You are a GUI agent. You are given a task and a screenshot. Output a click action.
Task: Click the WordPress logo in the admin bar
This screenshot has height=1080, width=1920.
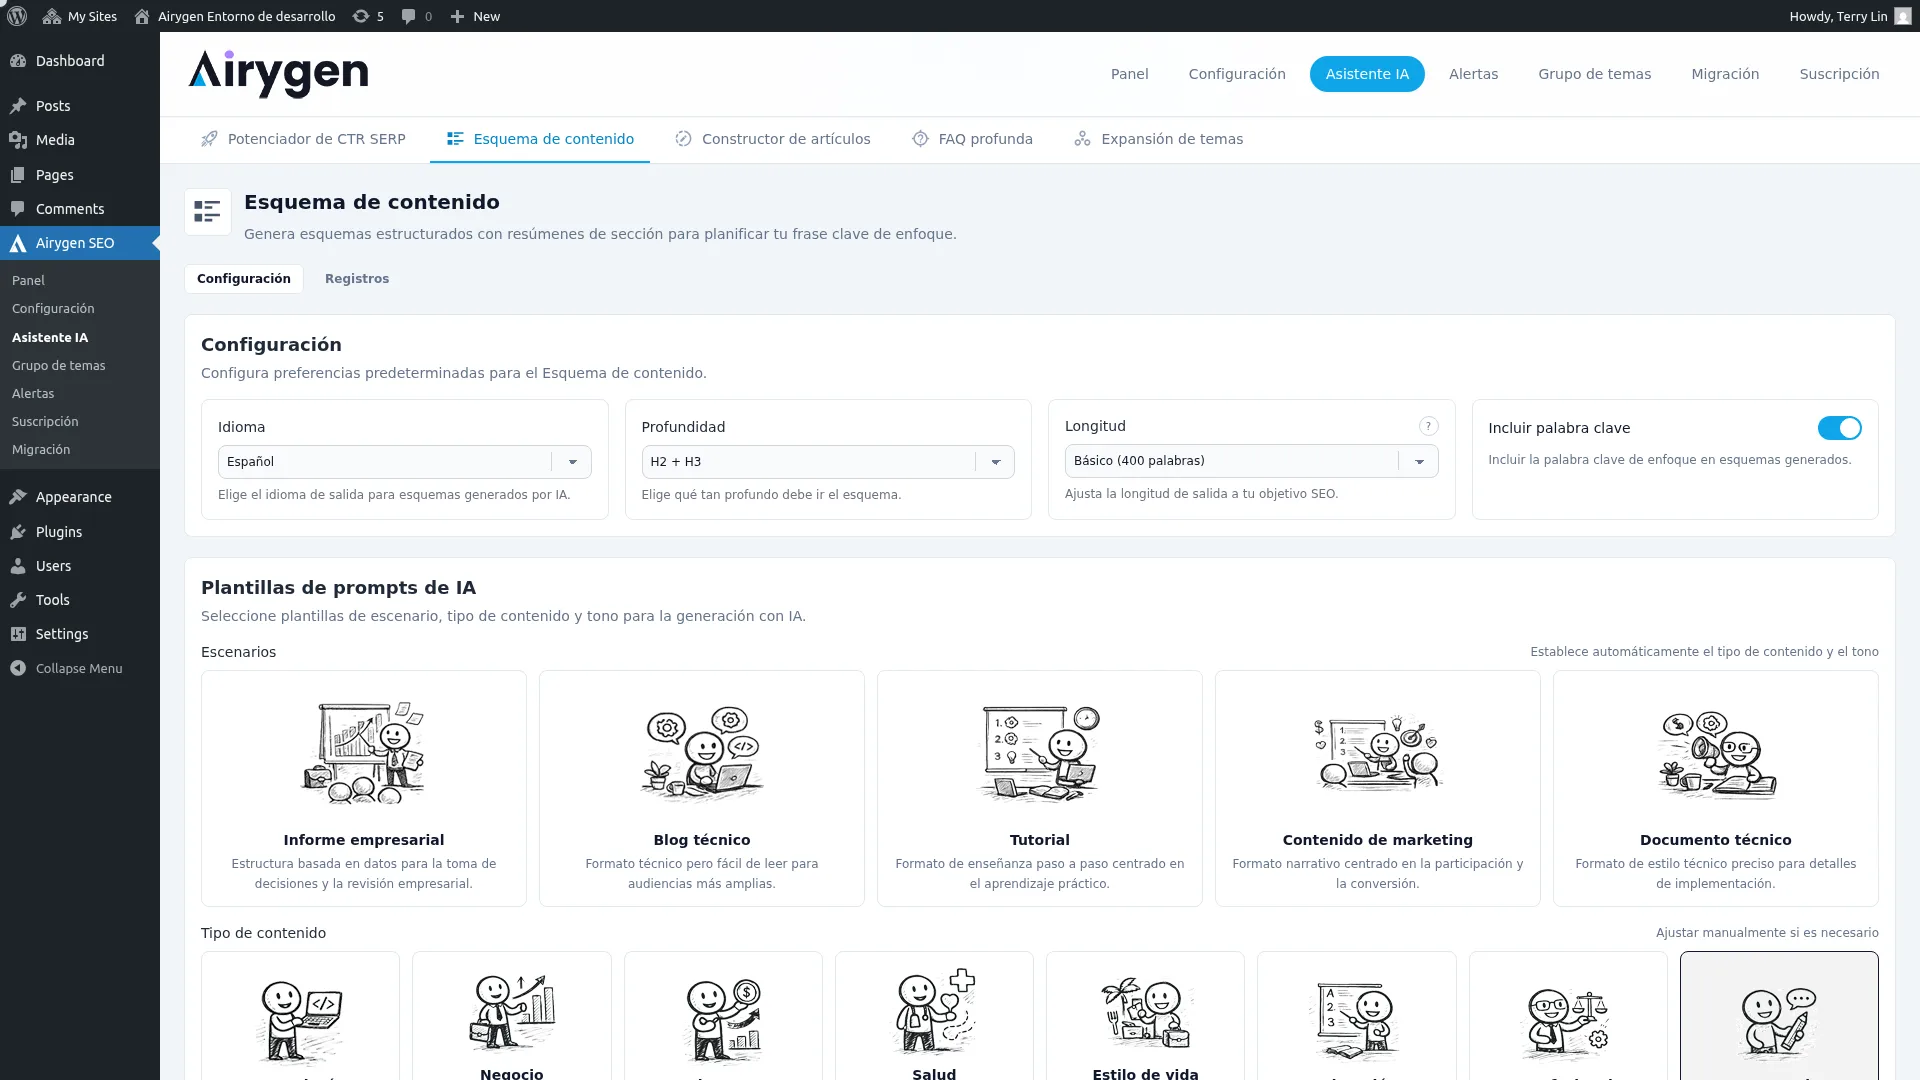(x=17, y=16)
